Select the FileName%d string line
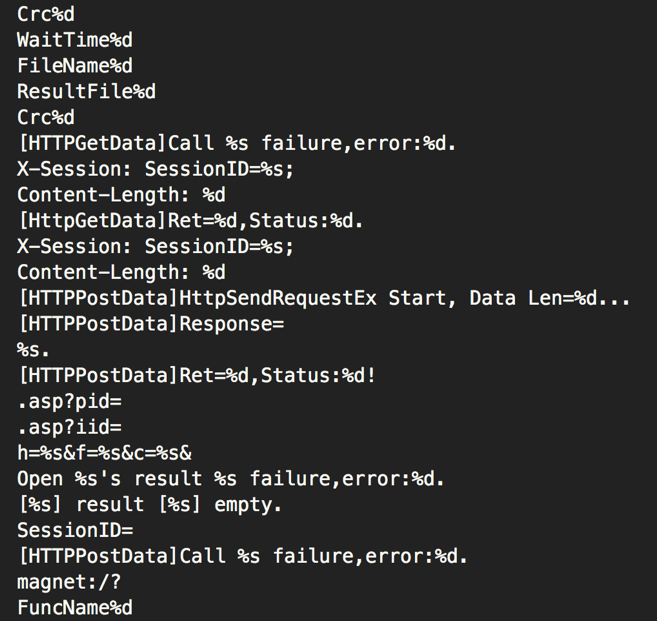 (x=75, y=66)
